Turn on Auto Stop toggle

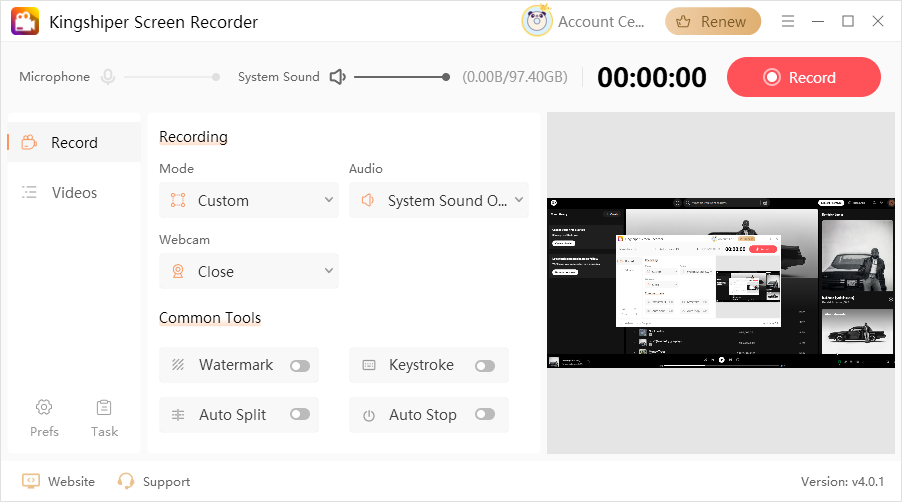coord(485,414)
